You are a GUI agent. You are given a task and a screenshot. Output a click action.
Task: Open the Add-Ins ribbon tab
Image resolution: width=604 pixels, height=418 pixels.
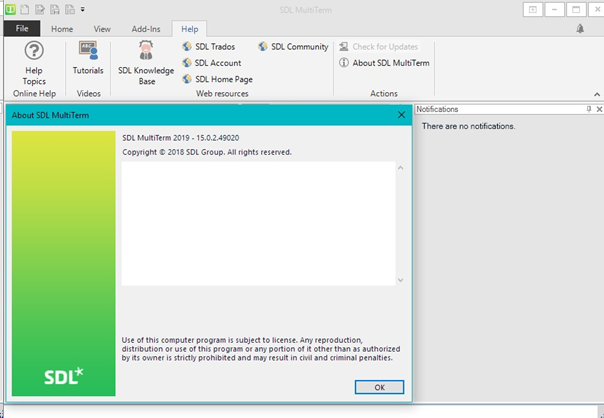(x=146, y=29)
